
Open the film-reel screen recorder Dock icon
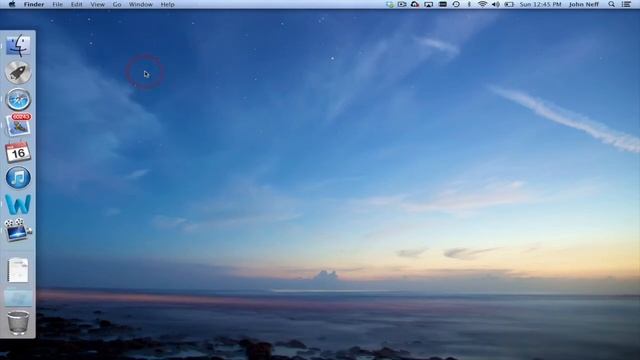[18, 230]
